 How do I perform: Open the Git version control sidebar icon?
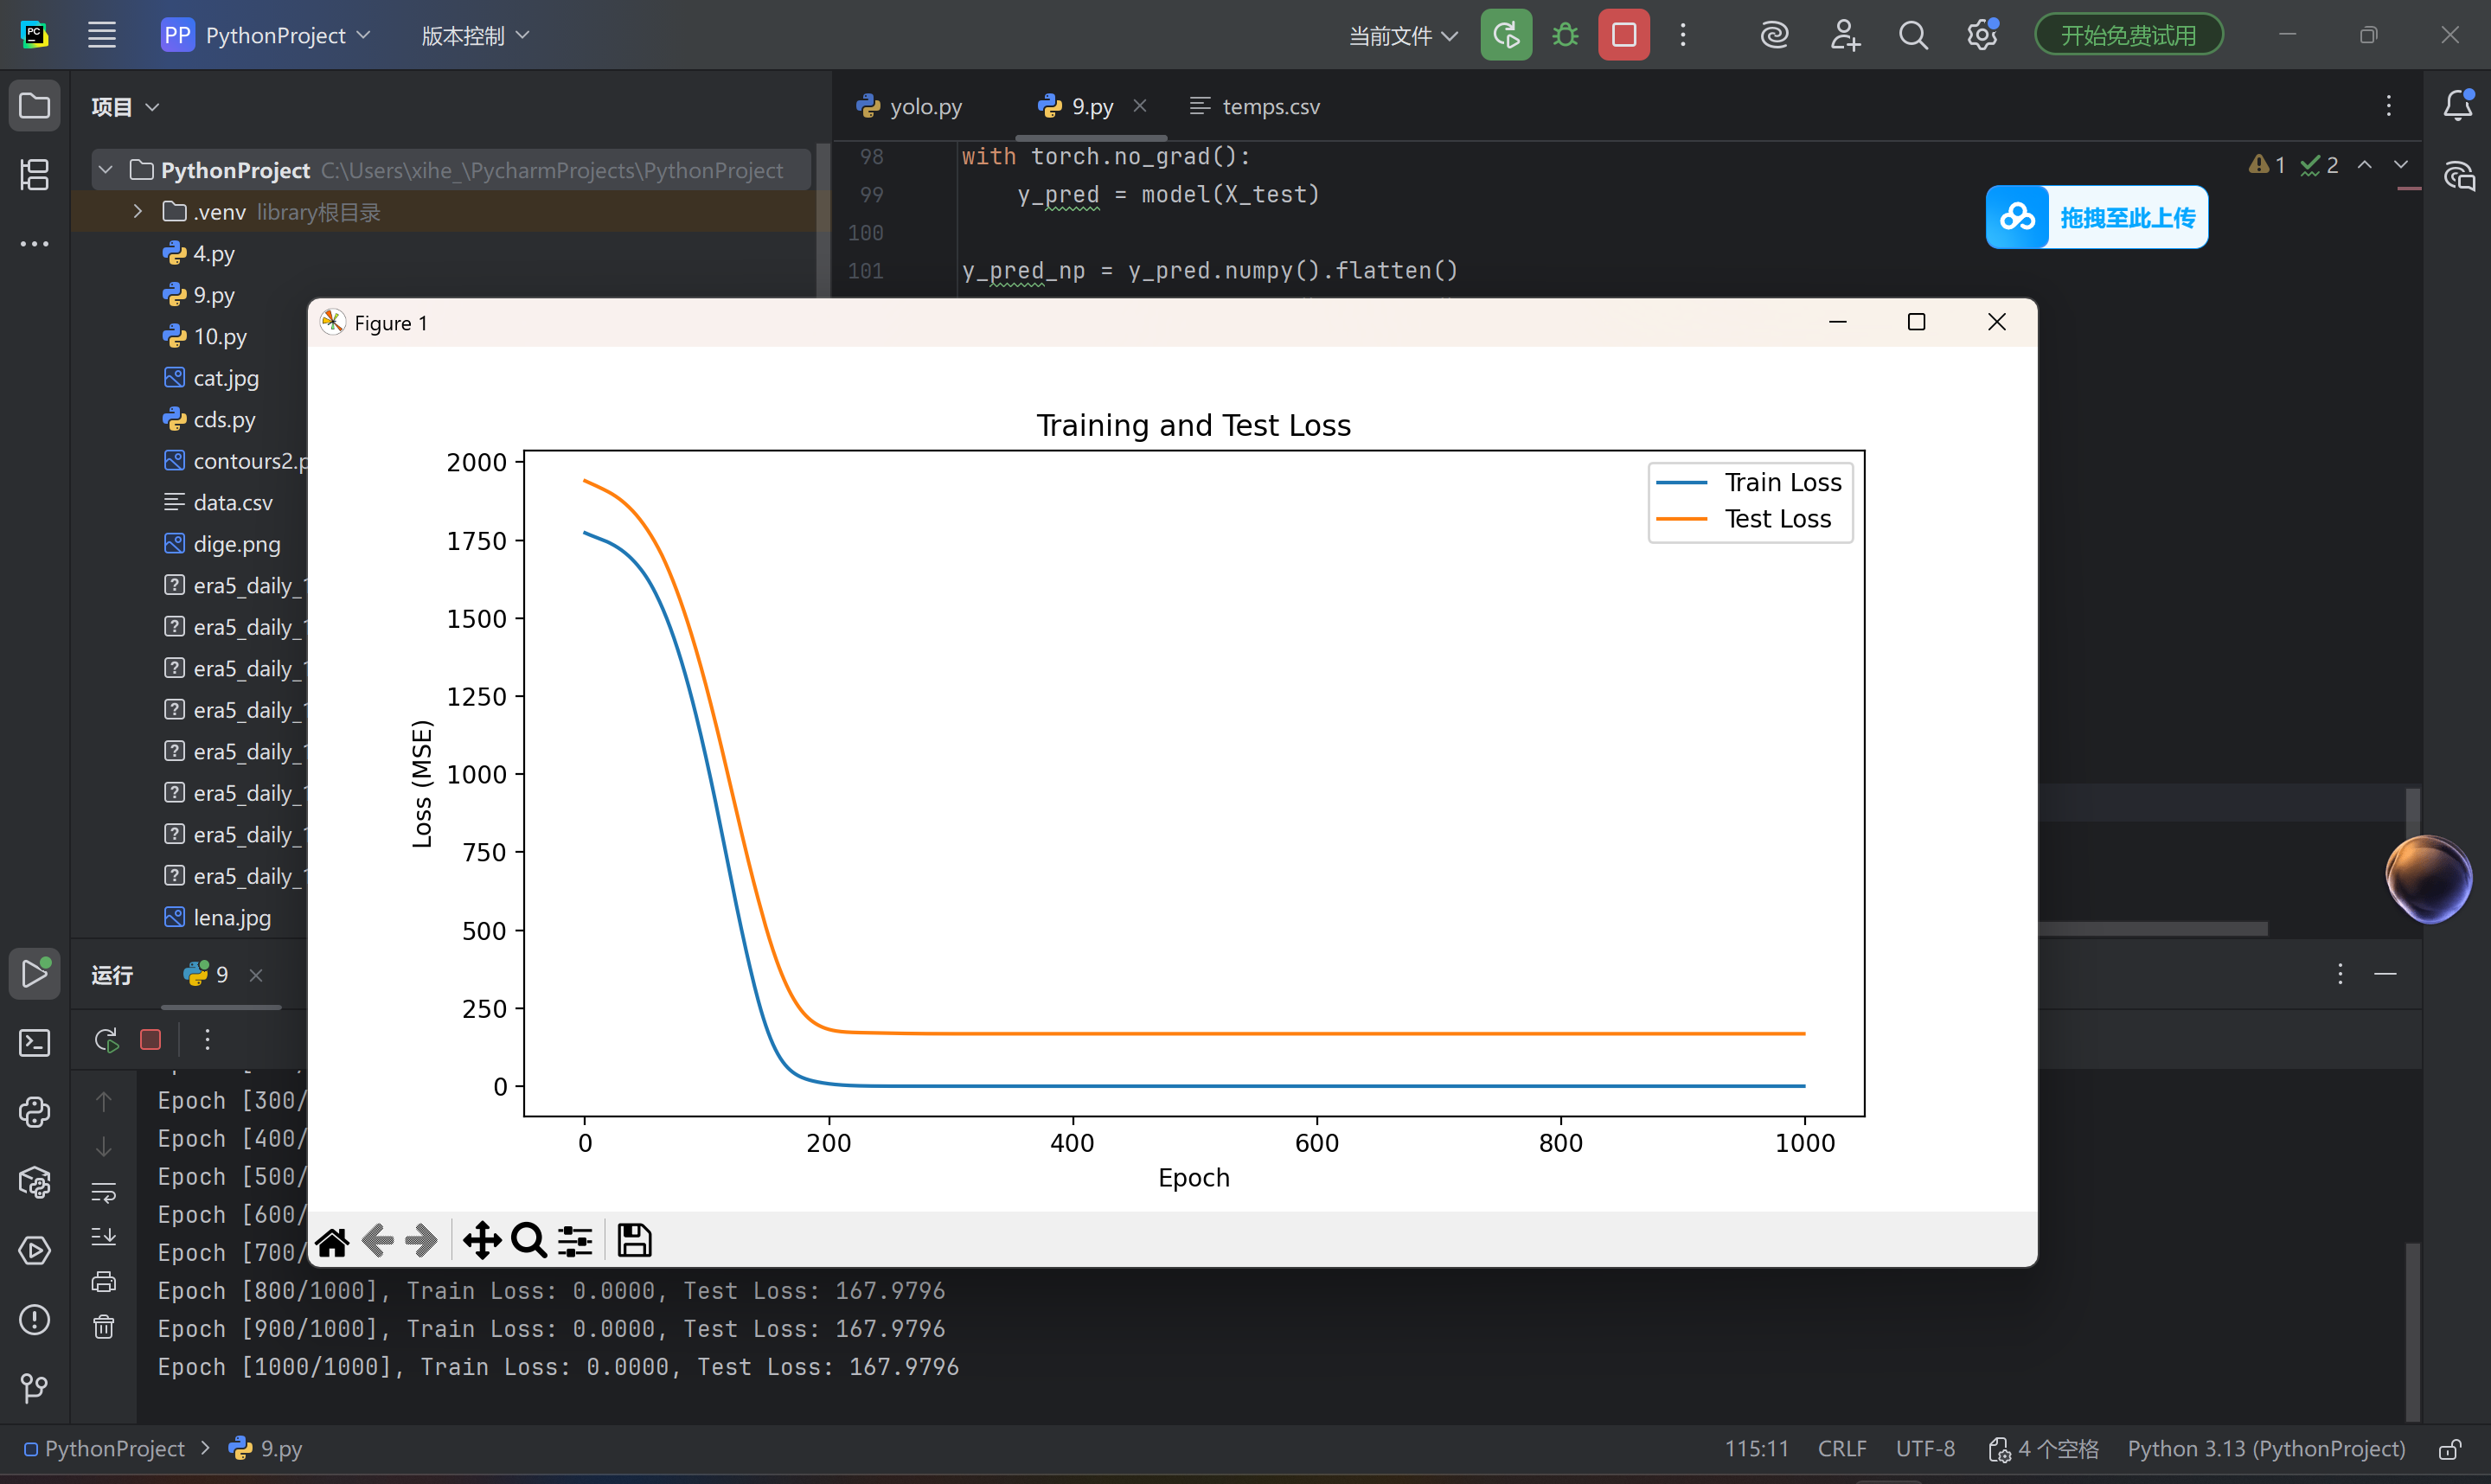(x=35, y=1388)
